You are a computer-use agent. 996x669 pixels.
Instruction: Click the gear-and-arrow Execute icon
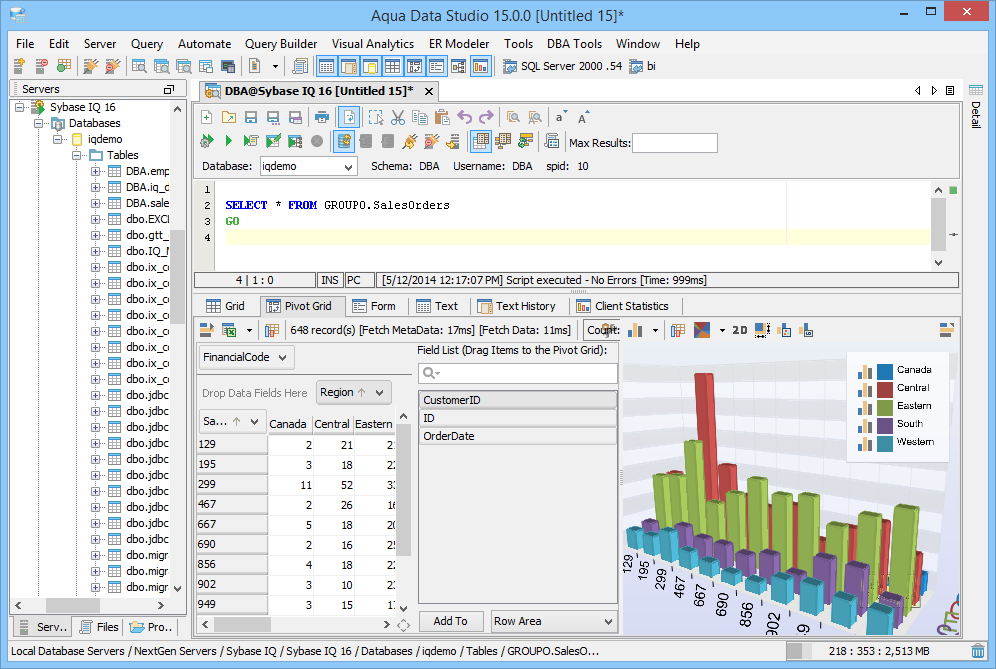(206, 141)
